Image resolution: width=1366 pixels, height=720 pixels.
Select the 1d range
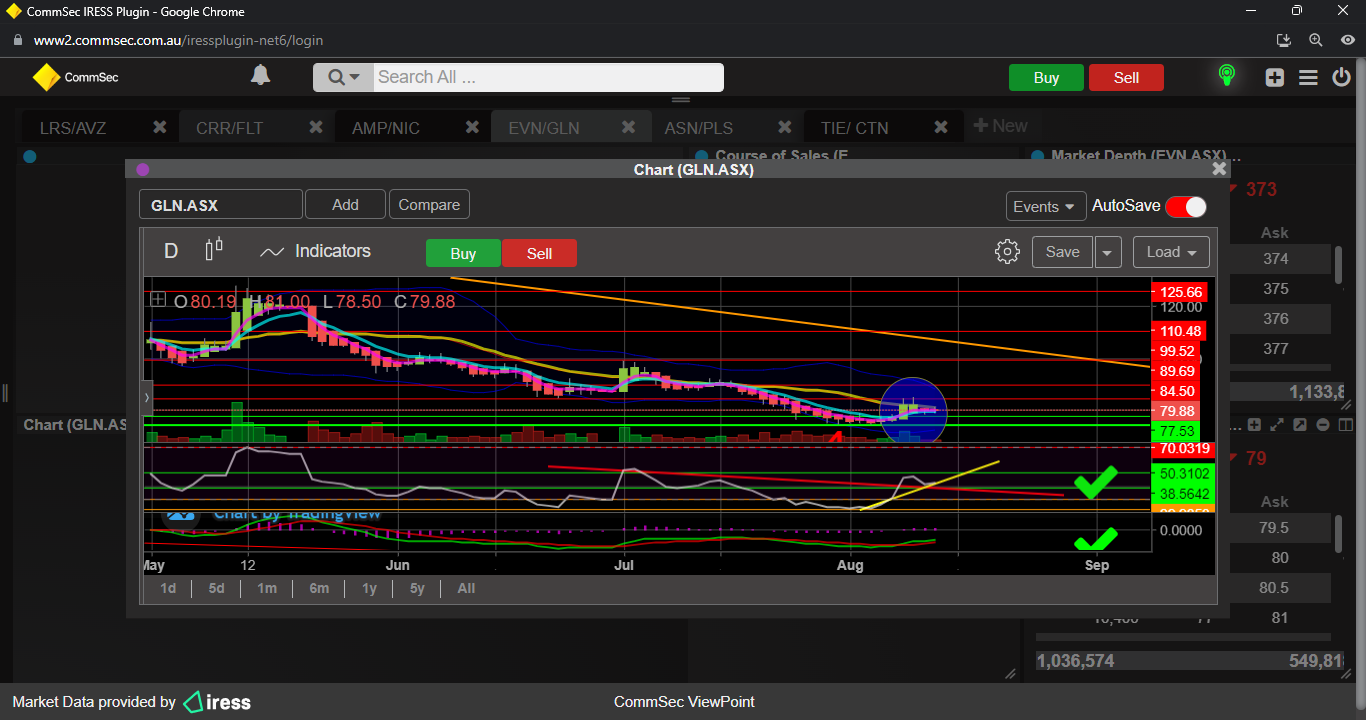click(x=168, y=588)
